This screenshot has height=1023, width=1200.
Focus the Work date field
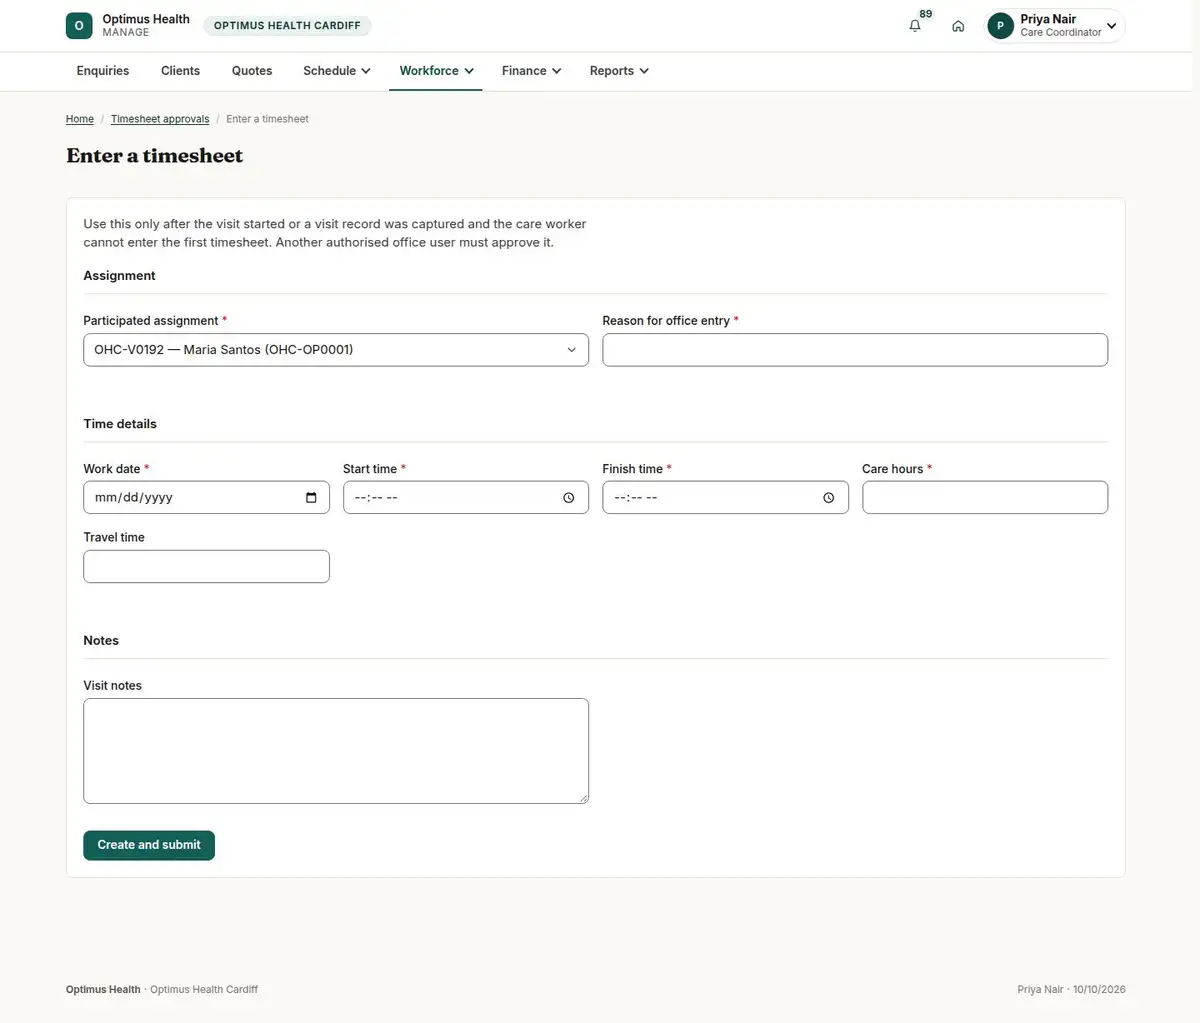(x=206, y=498)
